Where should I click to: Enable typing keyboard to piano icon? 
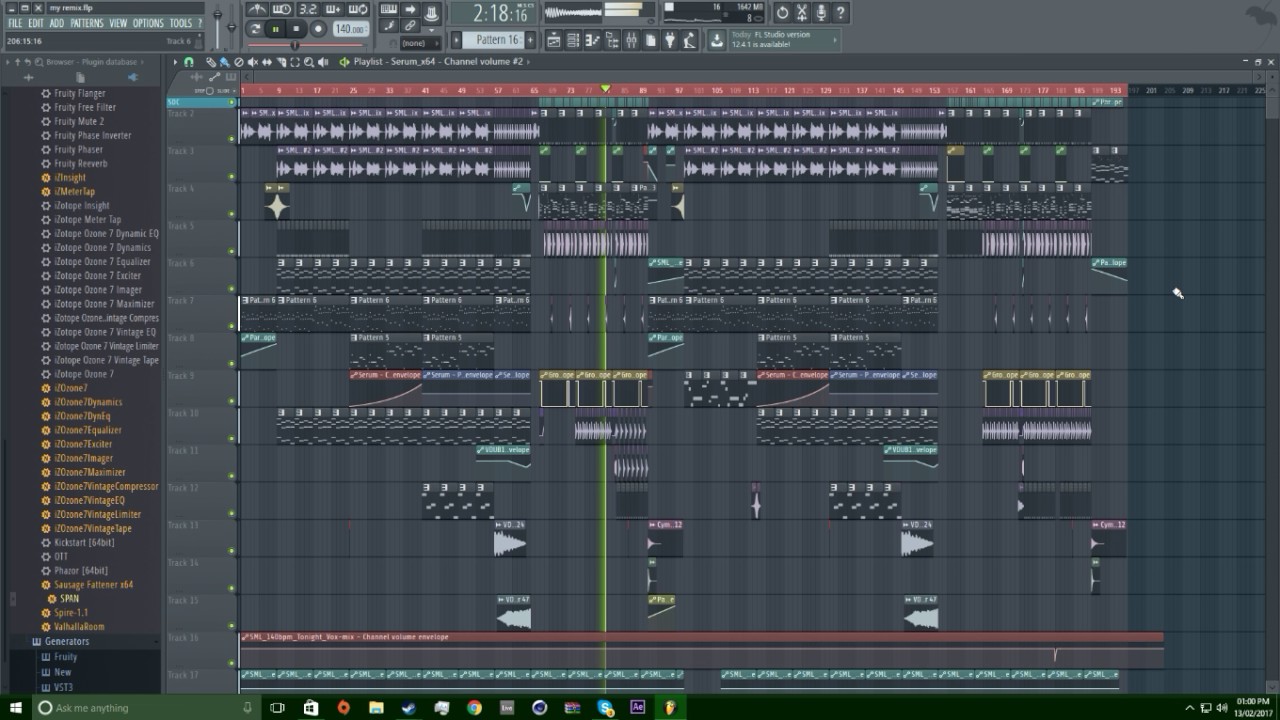tap(389, 9)
